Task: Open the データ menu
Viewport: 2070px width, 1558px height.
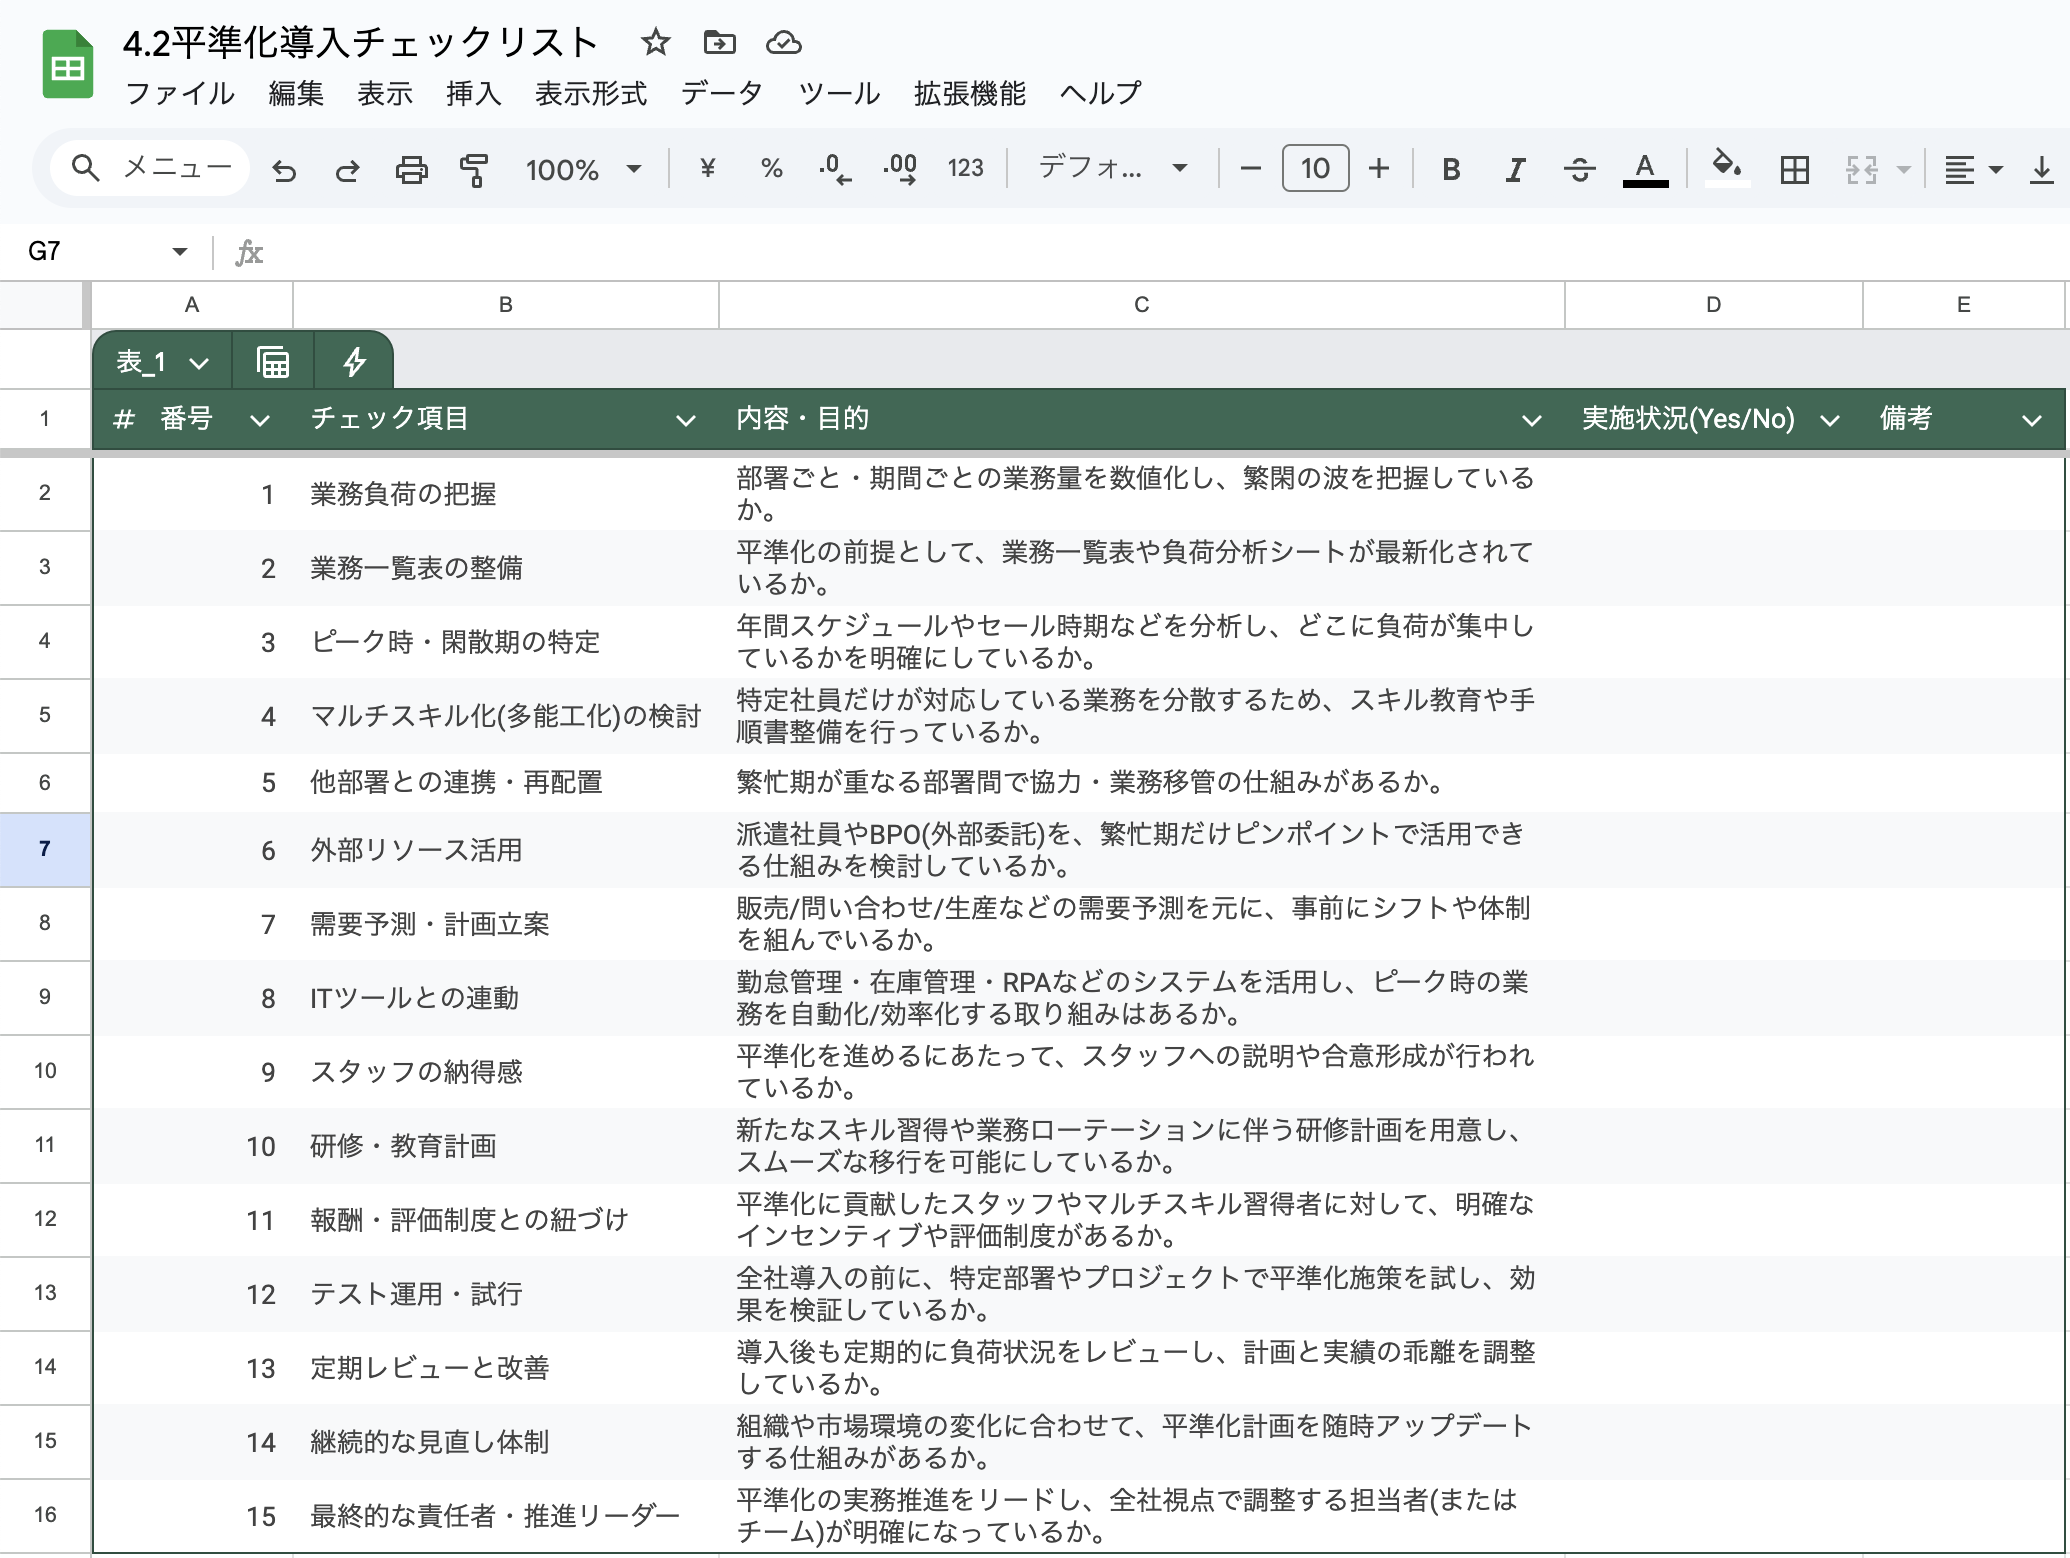Action: [x=722, y=93]
